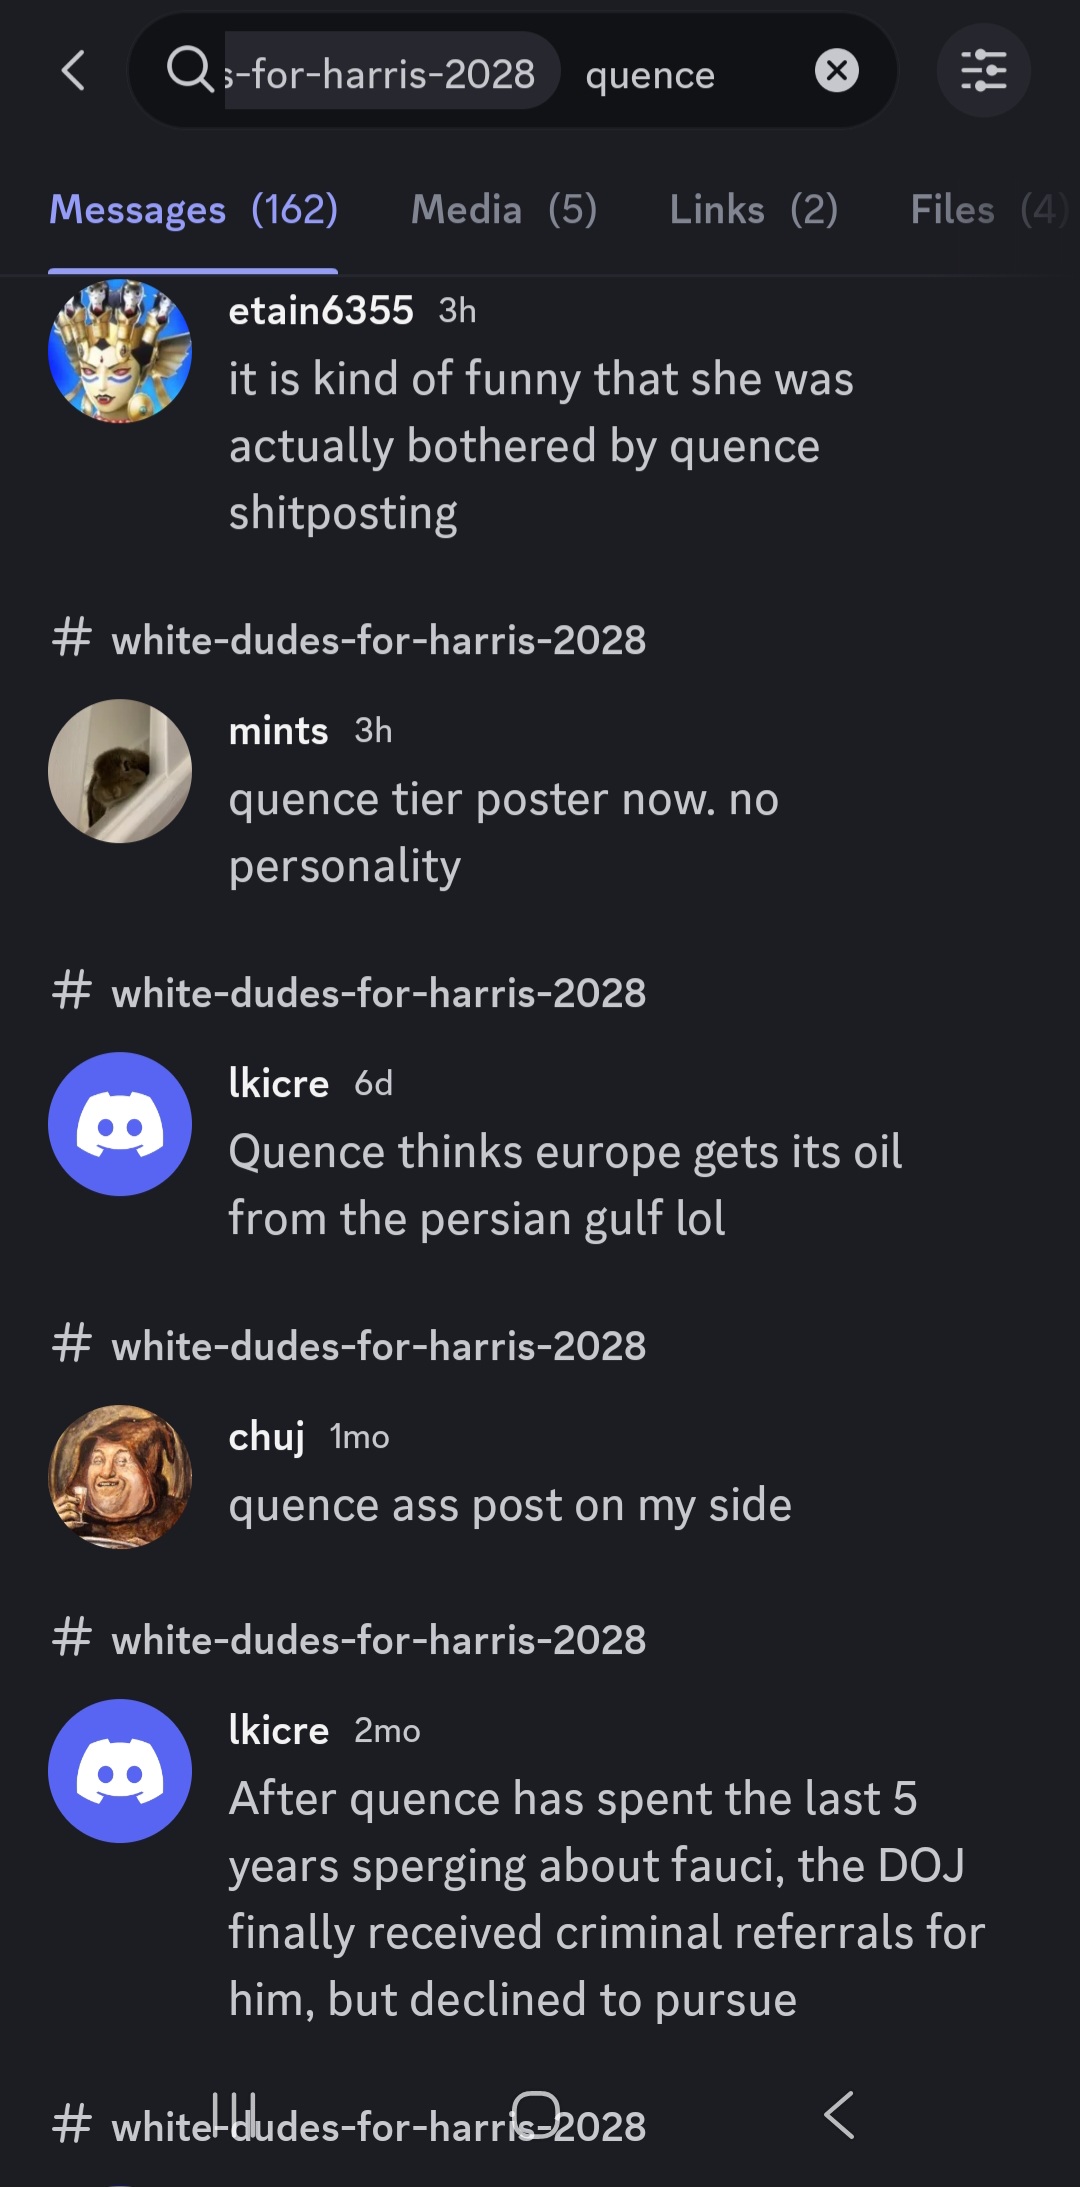
Task: Open search filter options slider icon
Action: (x=983, y=71)
